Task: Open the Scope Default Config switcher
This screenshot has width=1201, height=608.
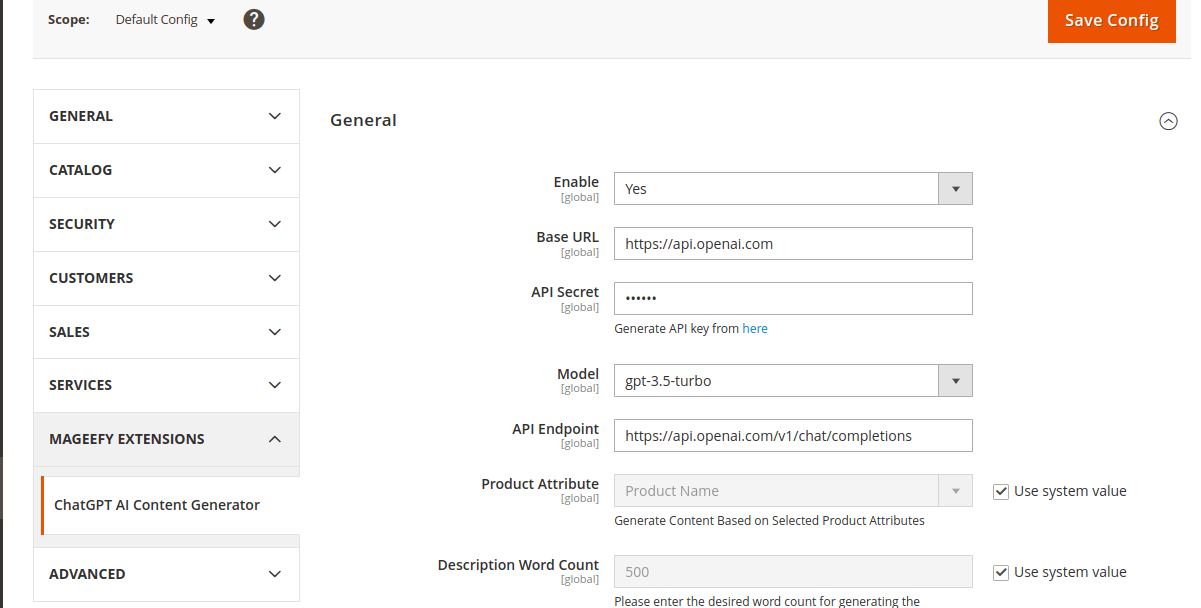Action: [165, 20]
